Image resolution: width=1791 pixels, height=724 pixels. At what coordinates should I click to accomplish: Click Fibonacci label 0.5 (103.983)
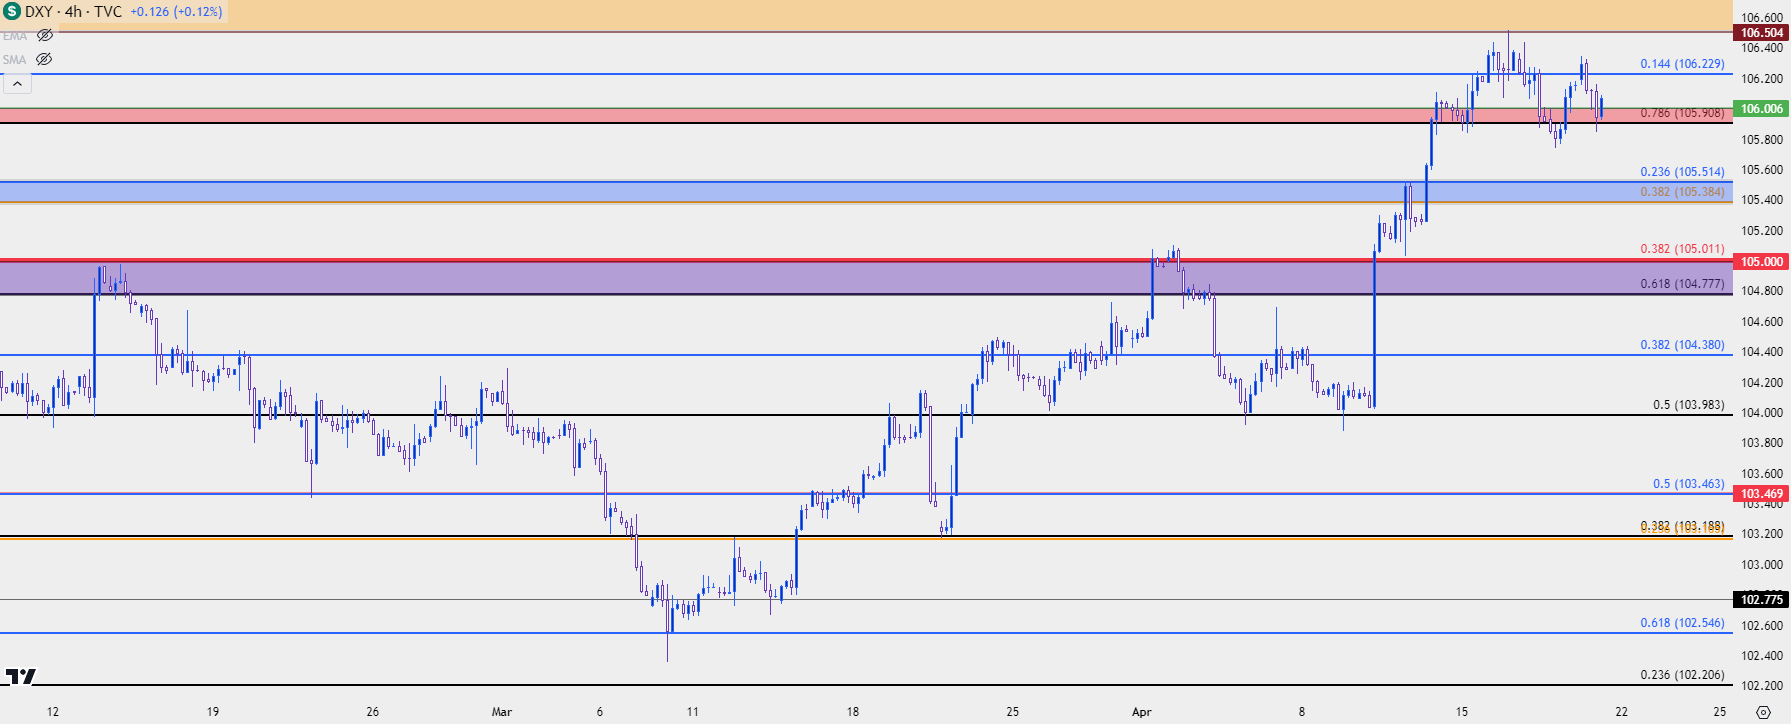click(1688, 405)
